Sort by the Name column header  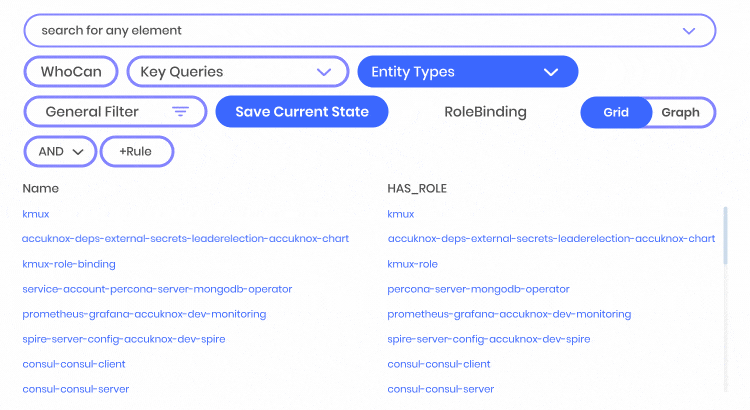coord(41,188)
